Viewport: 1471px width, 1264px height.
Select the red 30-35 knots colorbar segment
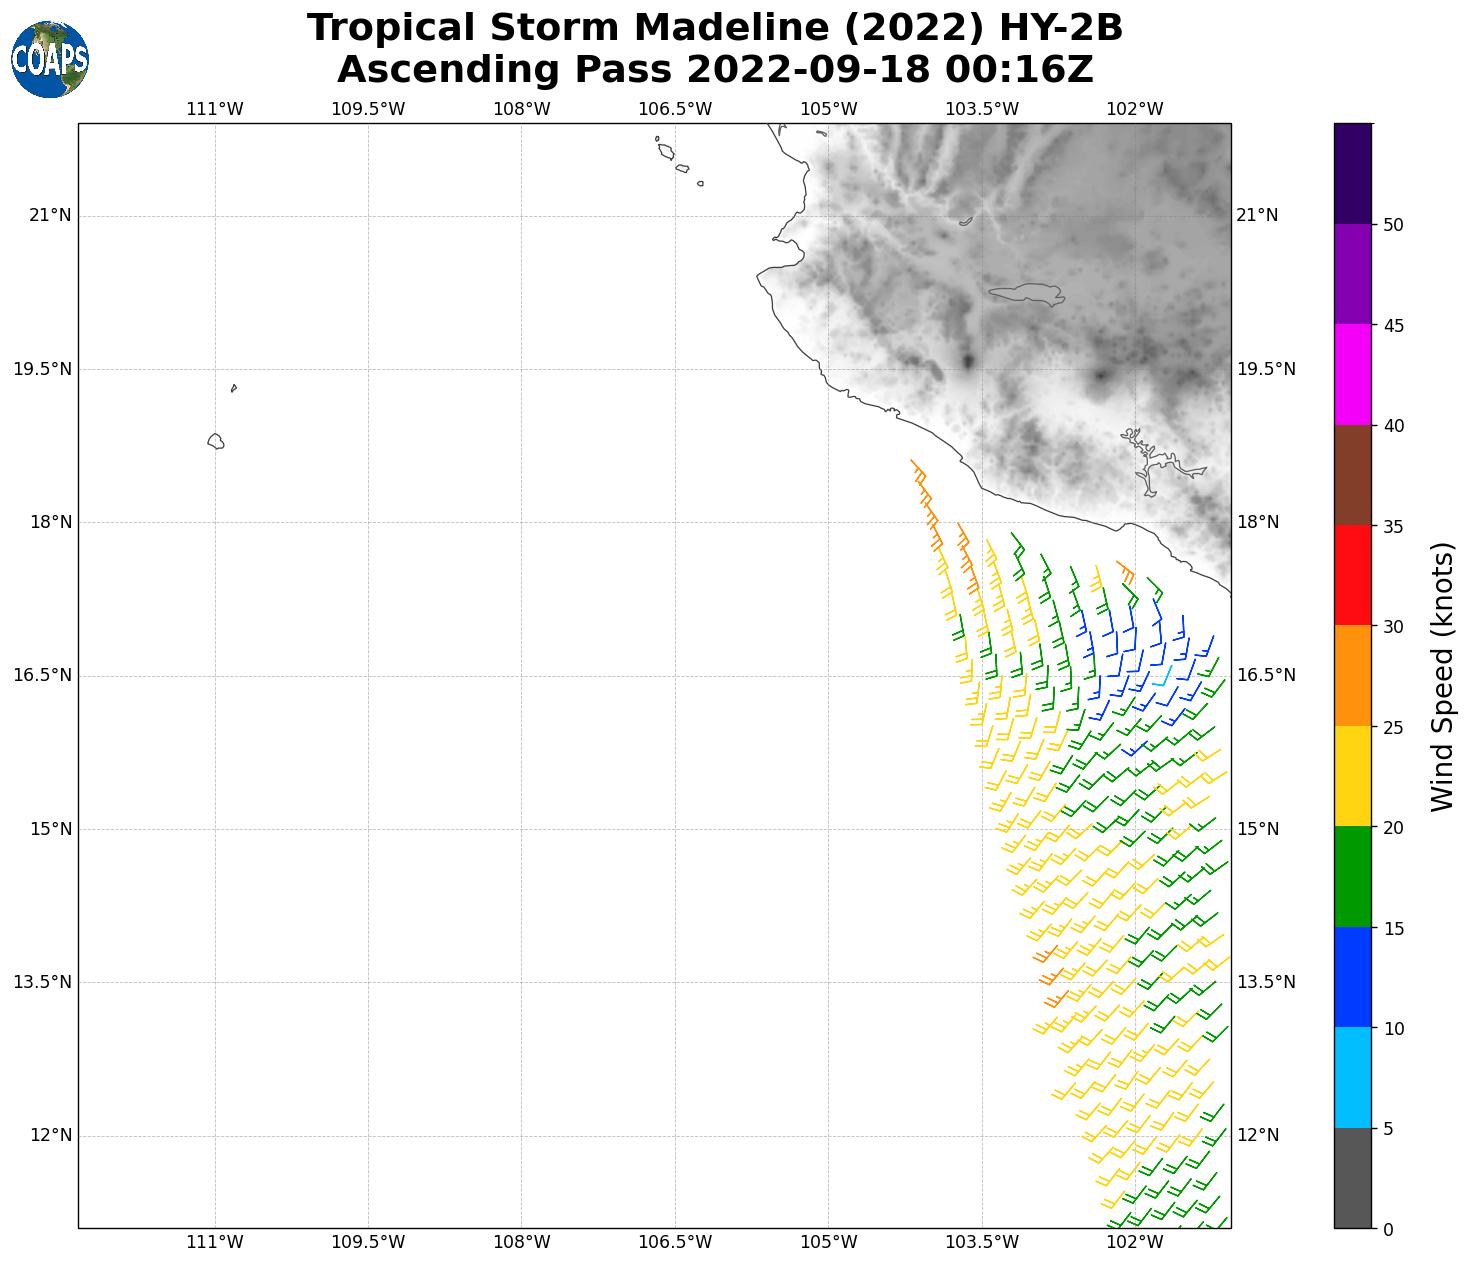pyautogui.click(x=1353, y=575)
